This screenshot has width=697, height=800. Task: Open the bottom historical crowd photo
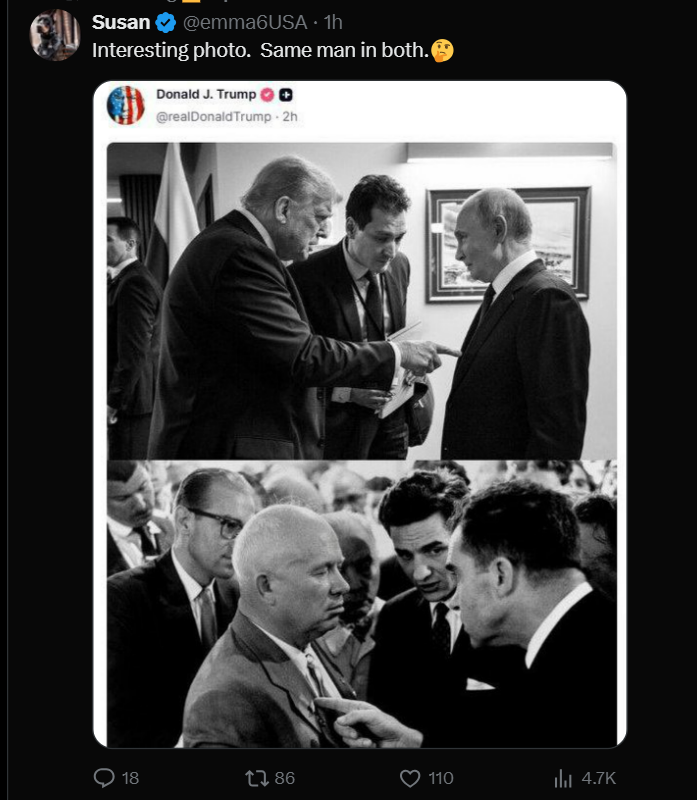[361, 604]
